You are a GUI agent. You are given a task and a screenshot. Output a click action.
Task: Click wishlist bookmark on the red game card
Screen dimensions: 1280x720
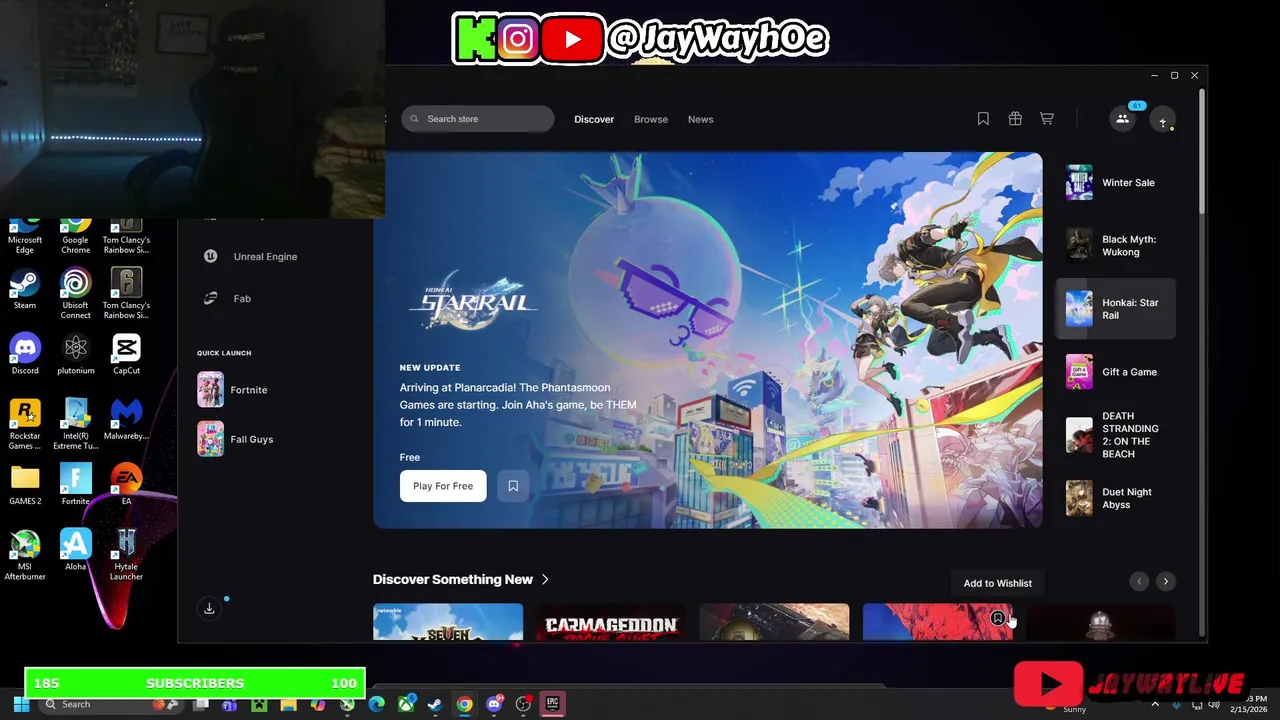[997, 619]
